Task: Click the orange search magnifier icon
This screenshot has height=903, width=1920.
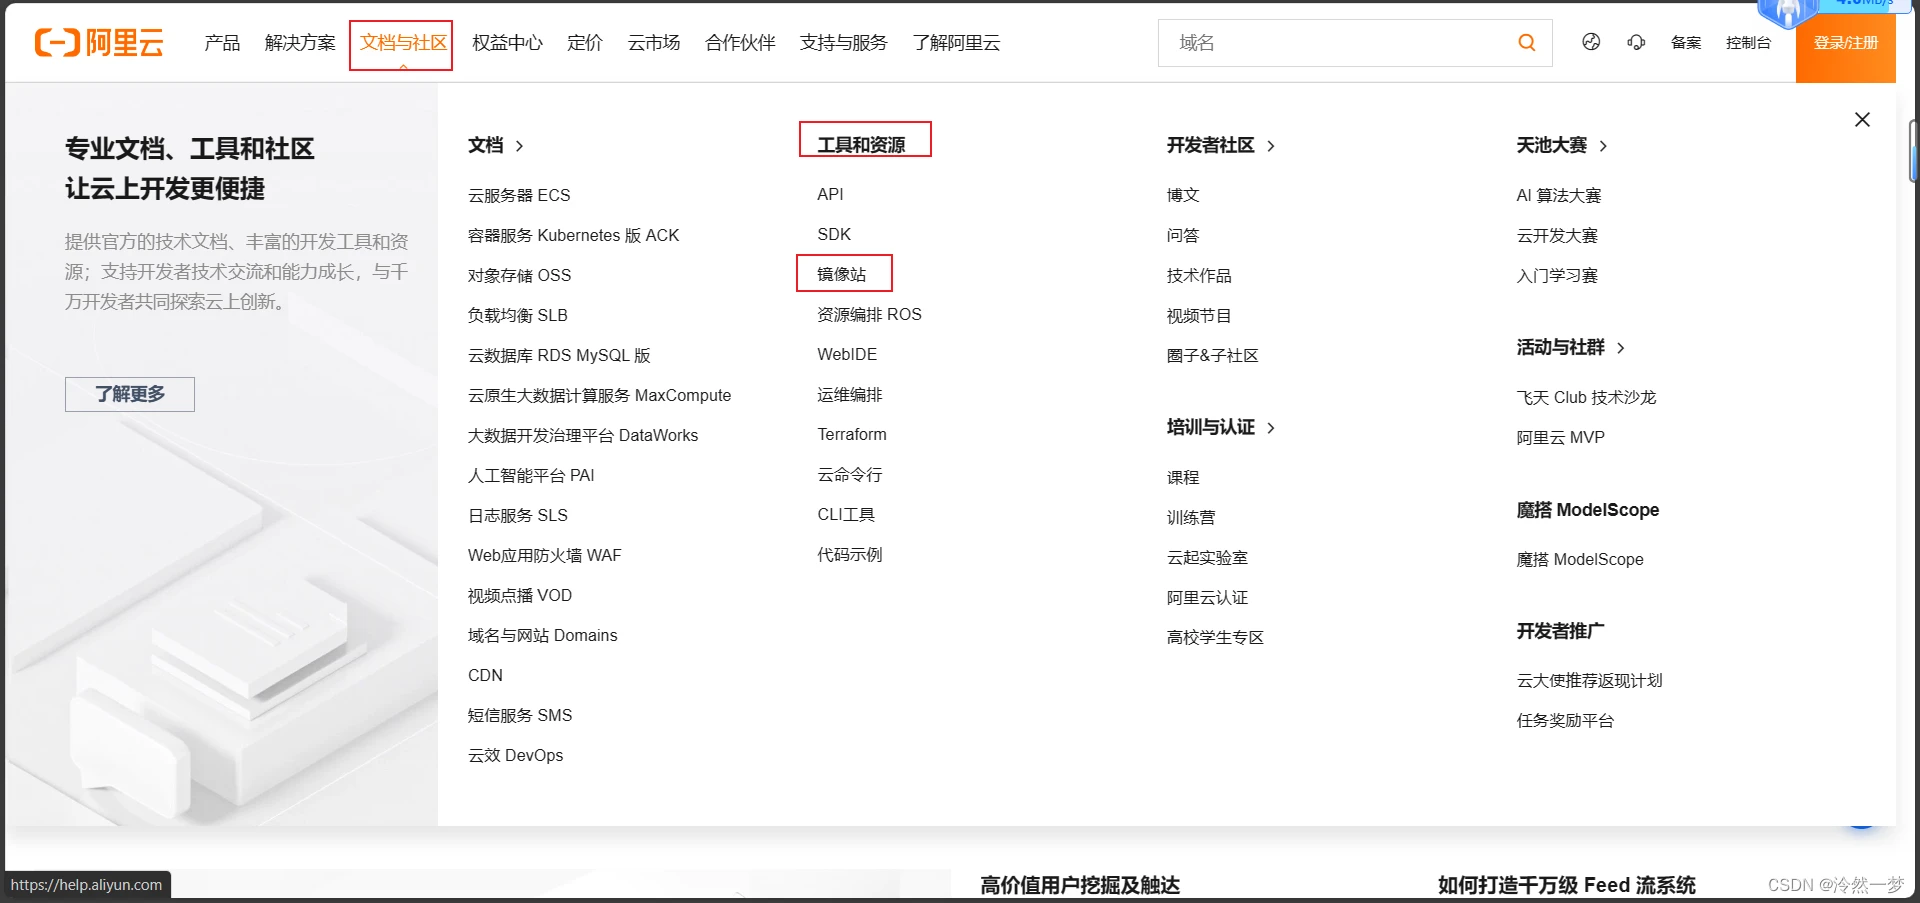Action: click(1526, 42)
